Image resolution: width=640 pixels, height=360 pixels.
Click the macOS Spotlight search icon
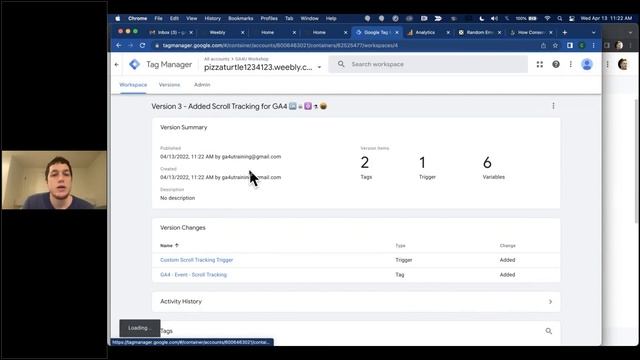[560, 18]
